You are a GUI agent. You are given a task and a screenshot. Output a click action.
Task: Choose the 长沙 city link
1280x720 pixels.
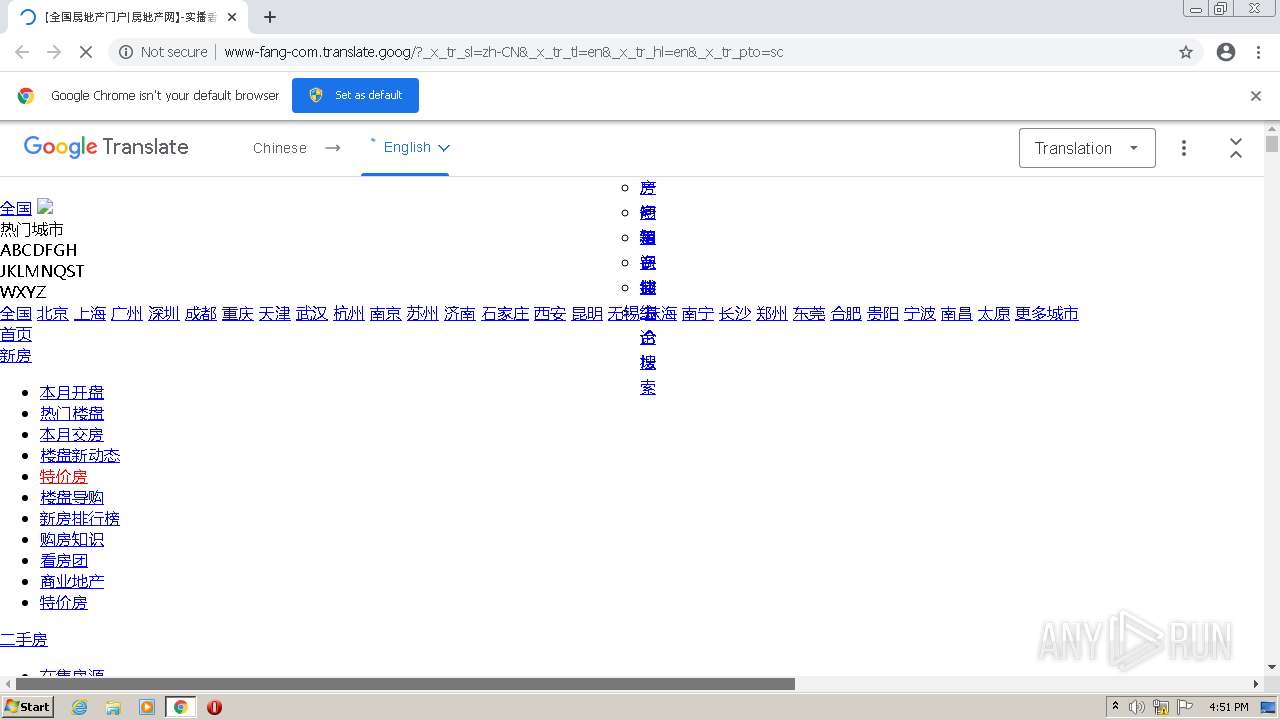tap(735, 314)
